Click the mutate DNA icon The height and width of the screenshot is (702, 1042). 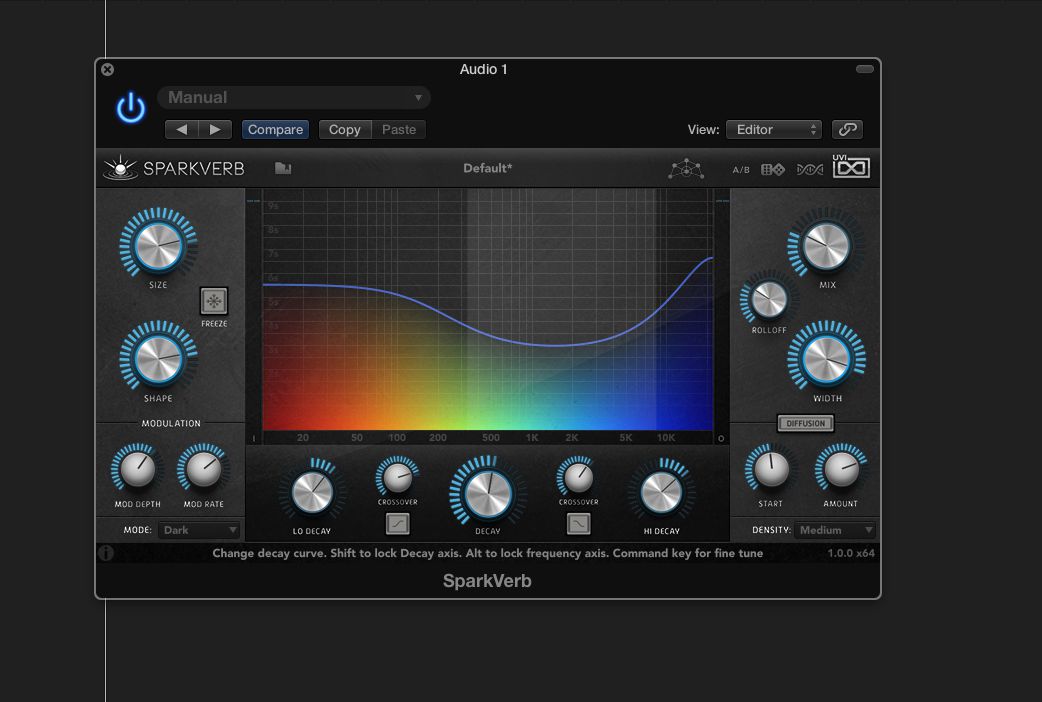click(809, 170)
